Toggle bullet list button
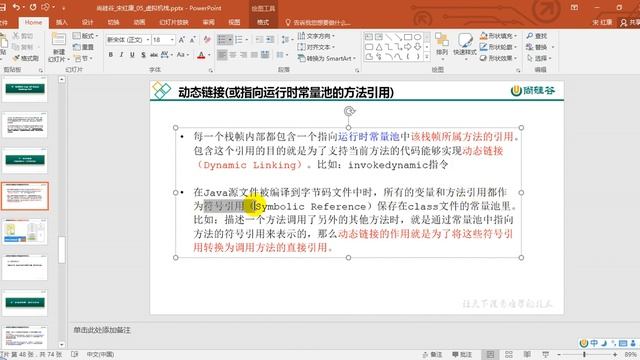This screenshot has height=360, width=640. 222,40
